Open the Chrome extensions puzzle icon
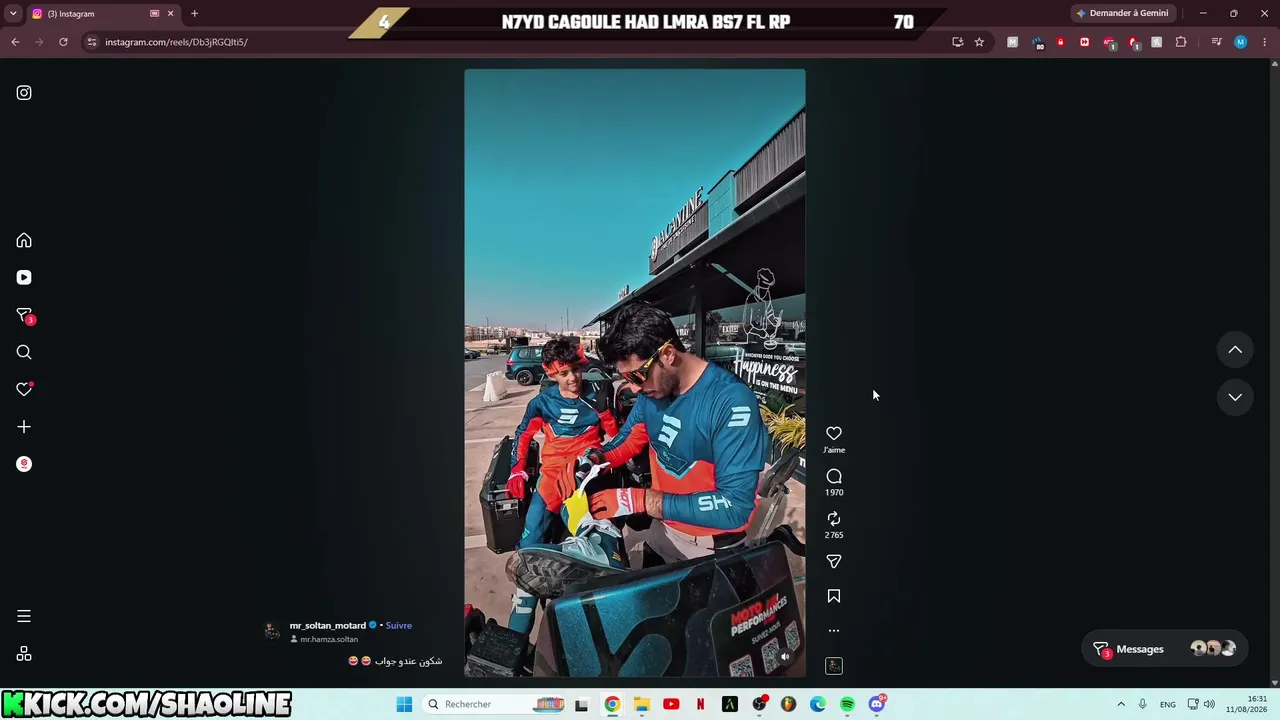Viewport: 1280px width, 720px height. pos(1181,42)
